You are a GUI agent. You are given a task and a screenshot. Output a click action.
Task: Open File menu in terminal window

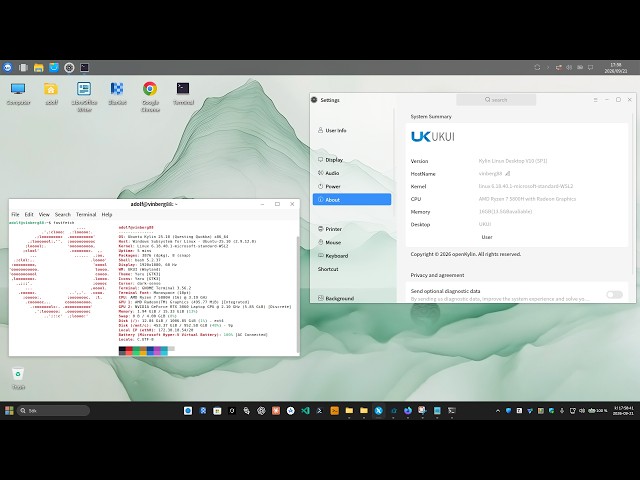(x=16, y=214)
